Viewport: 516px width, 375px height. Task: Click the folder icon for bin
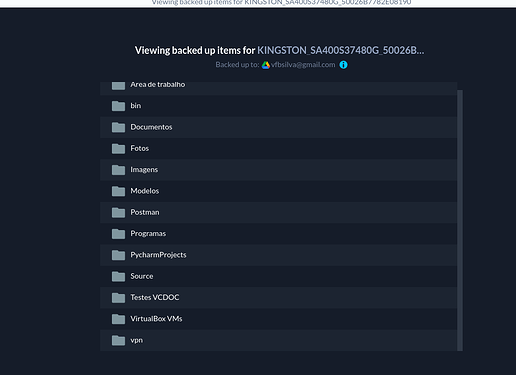tap(118, 106)
